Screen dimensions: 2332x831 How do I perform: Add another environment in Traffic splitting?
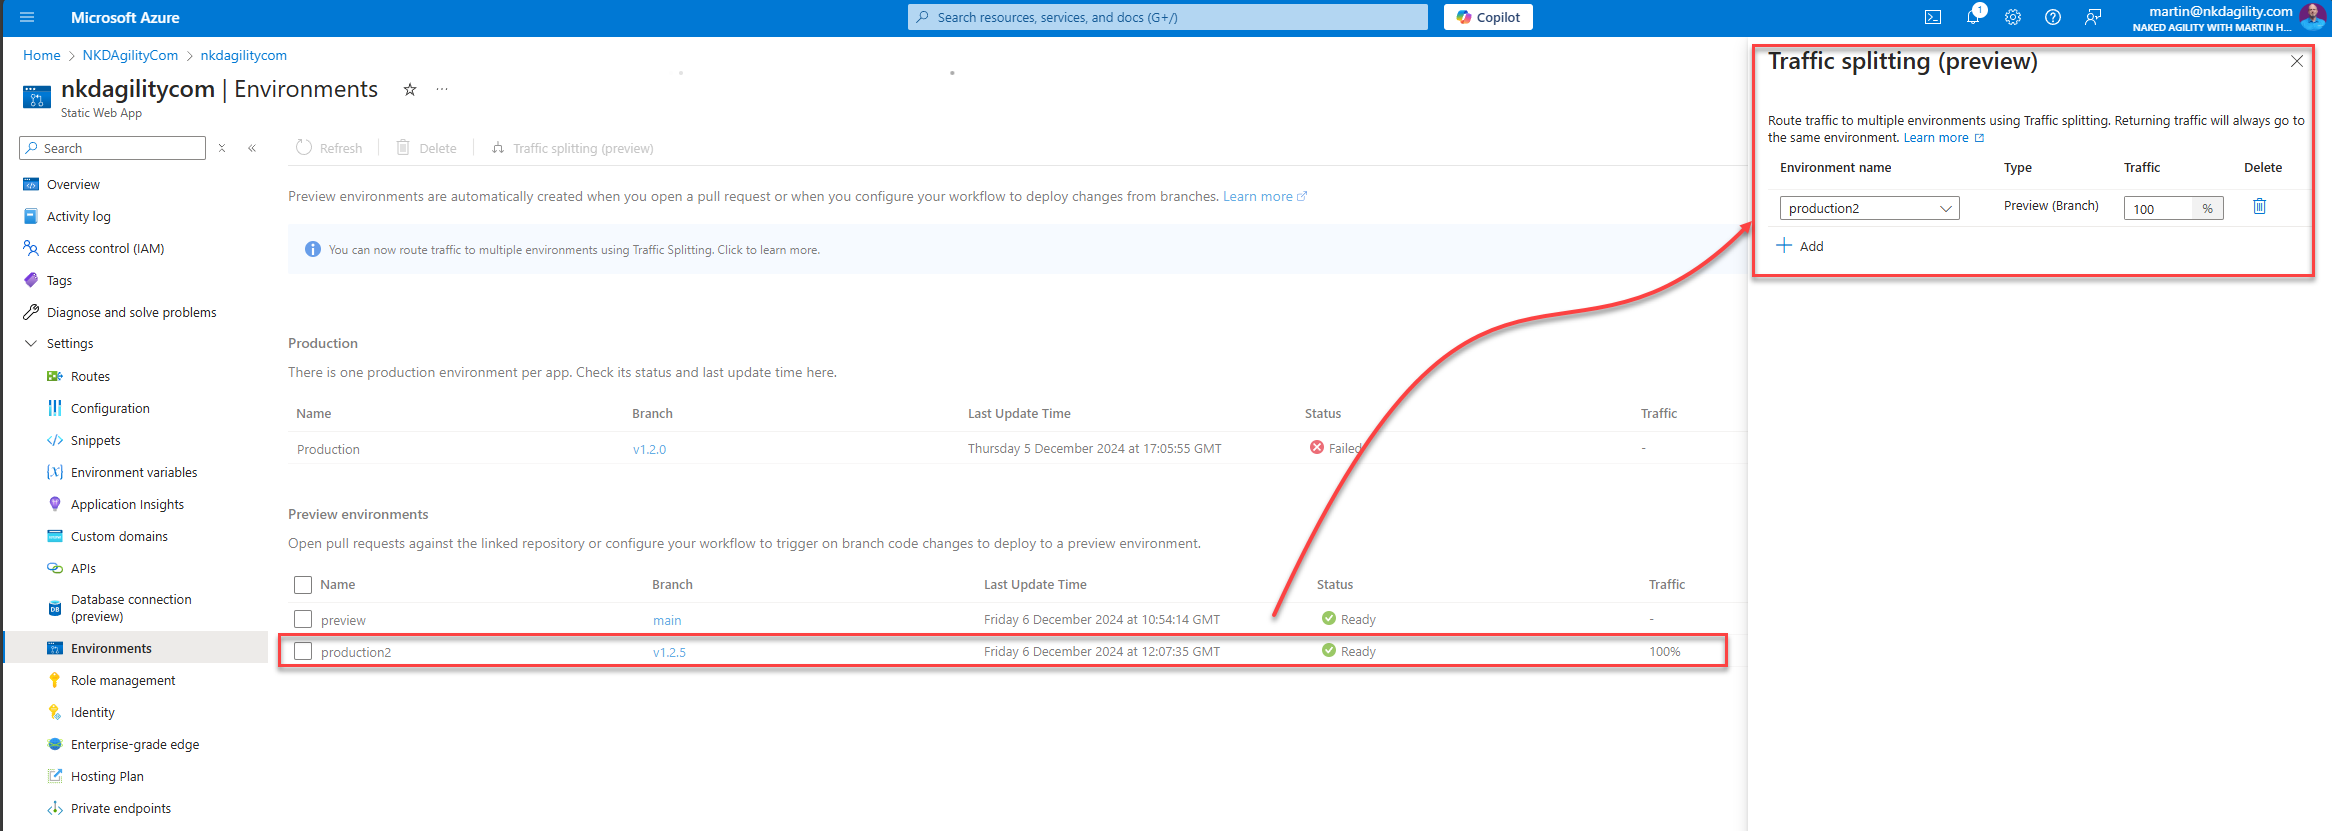[1800, 246]
